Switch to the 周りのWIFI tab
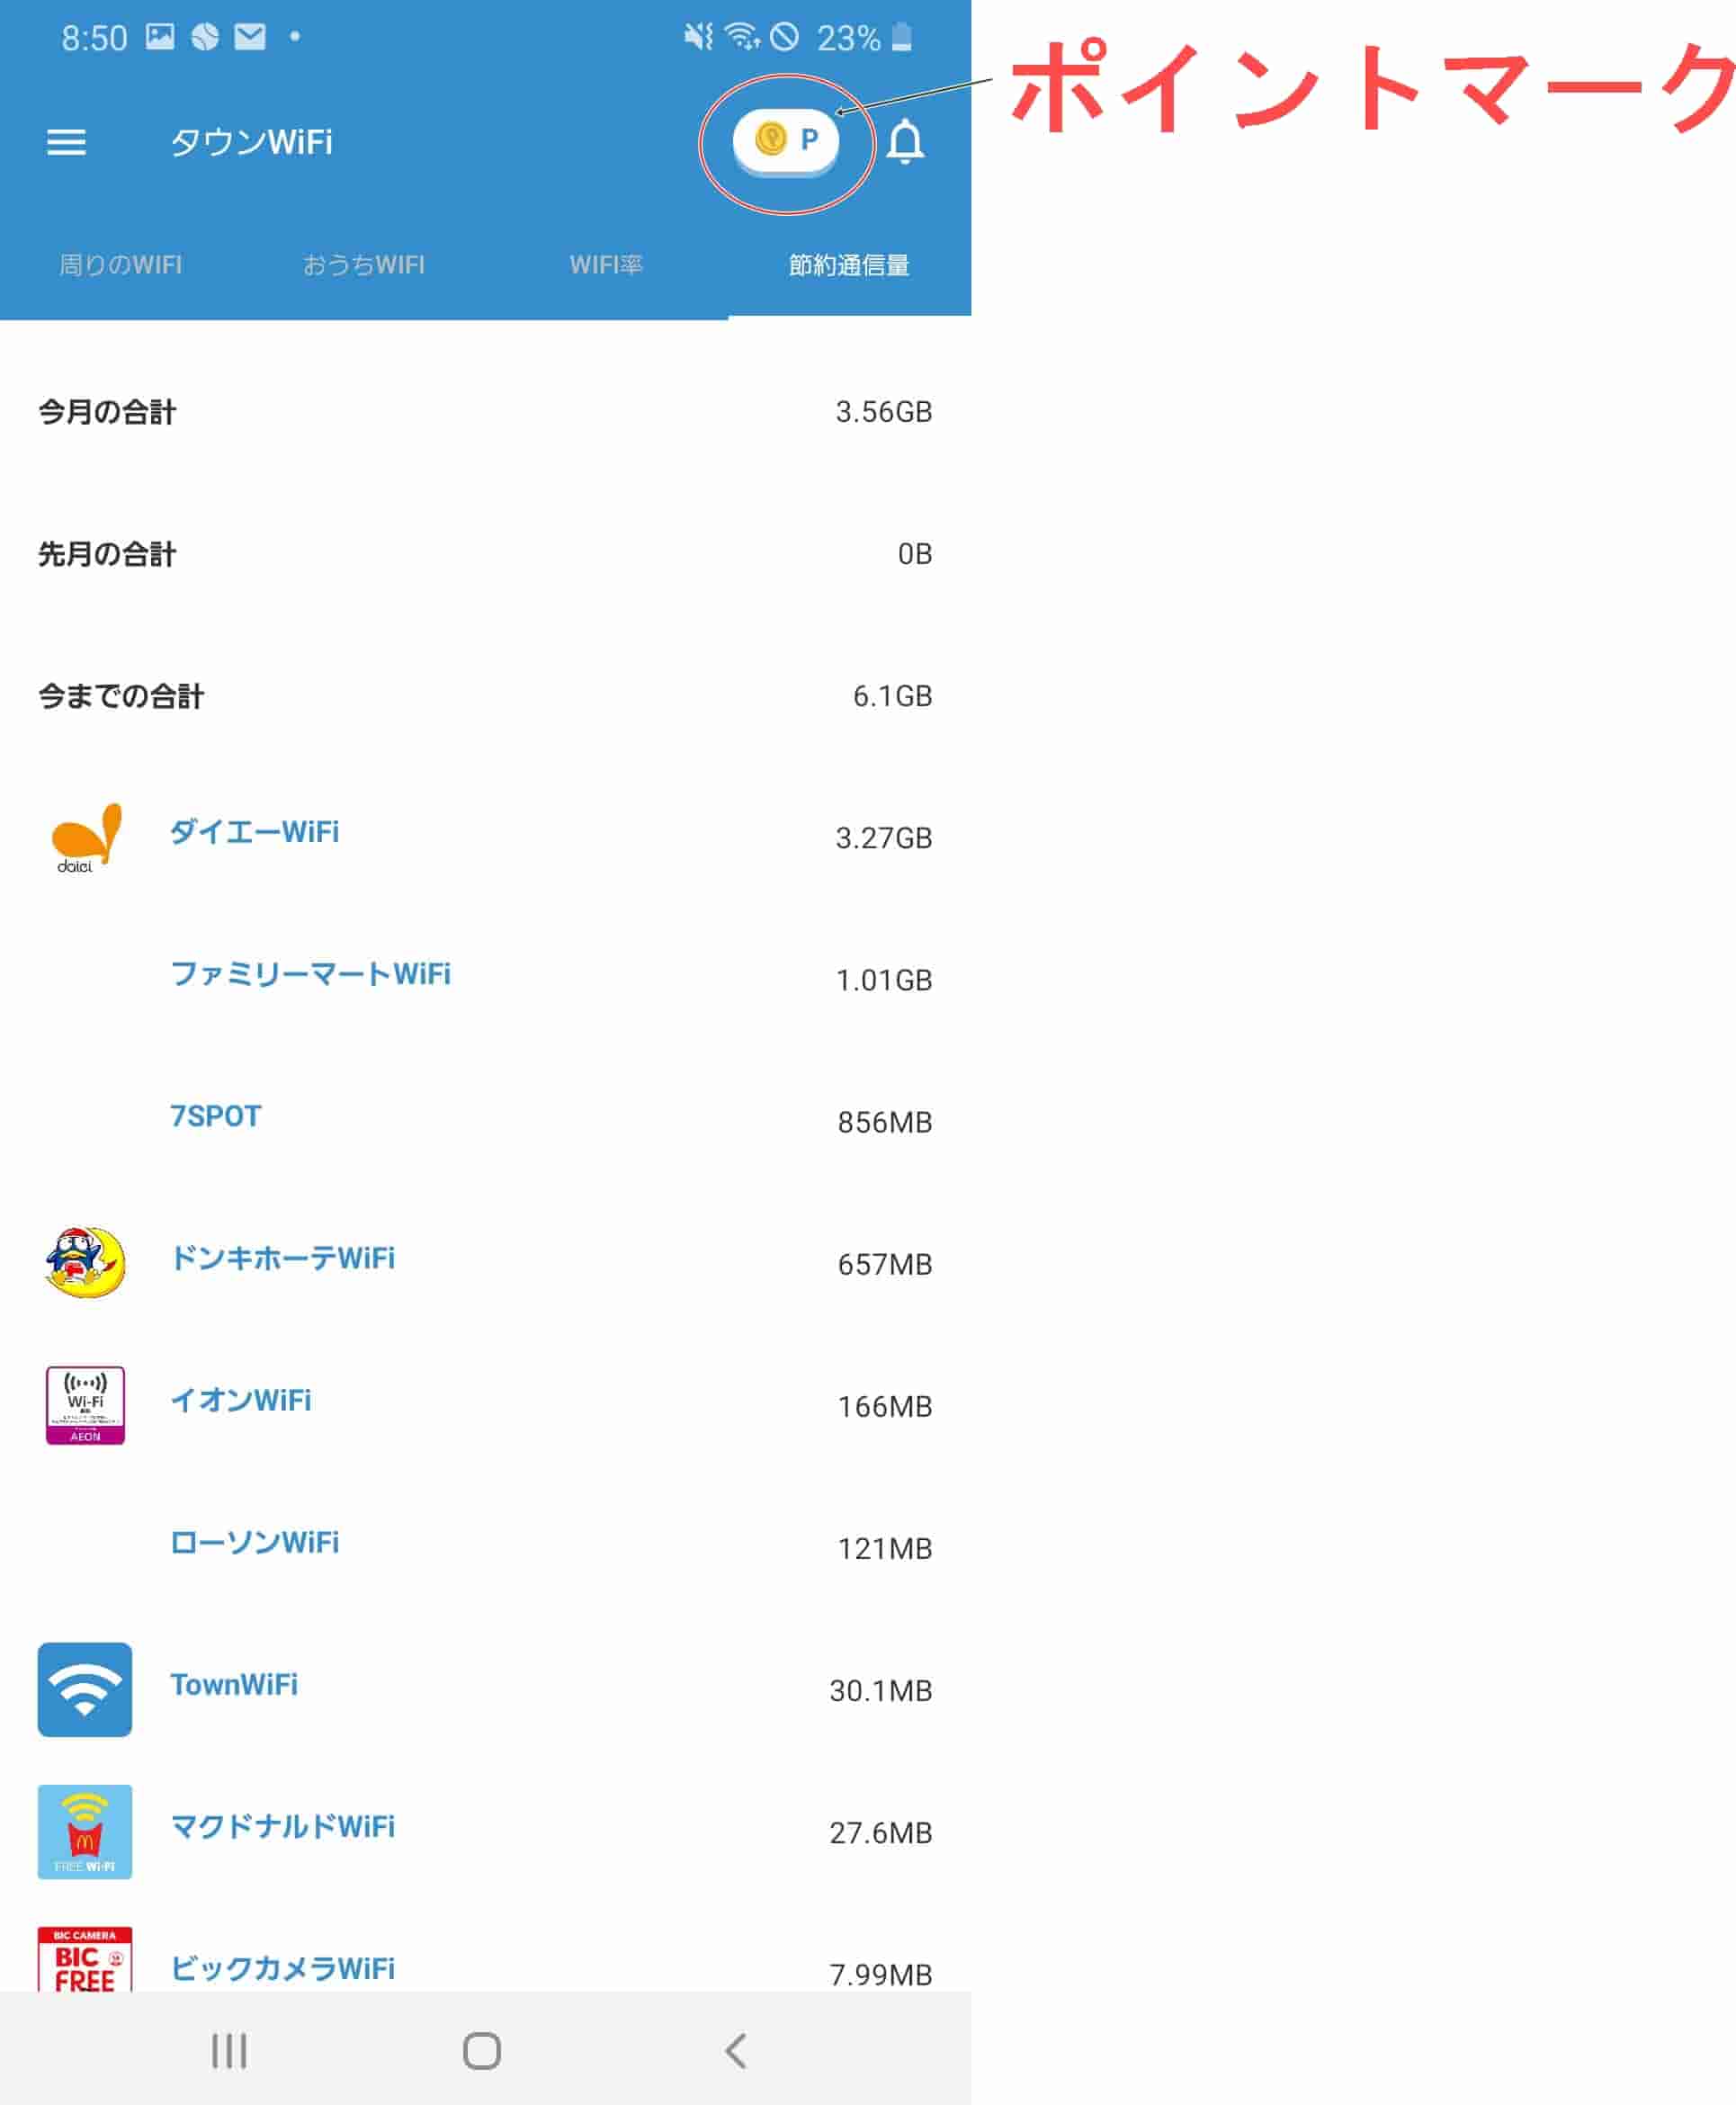 click(121, 265)
